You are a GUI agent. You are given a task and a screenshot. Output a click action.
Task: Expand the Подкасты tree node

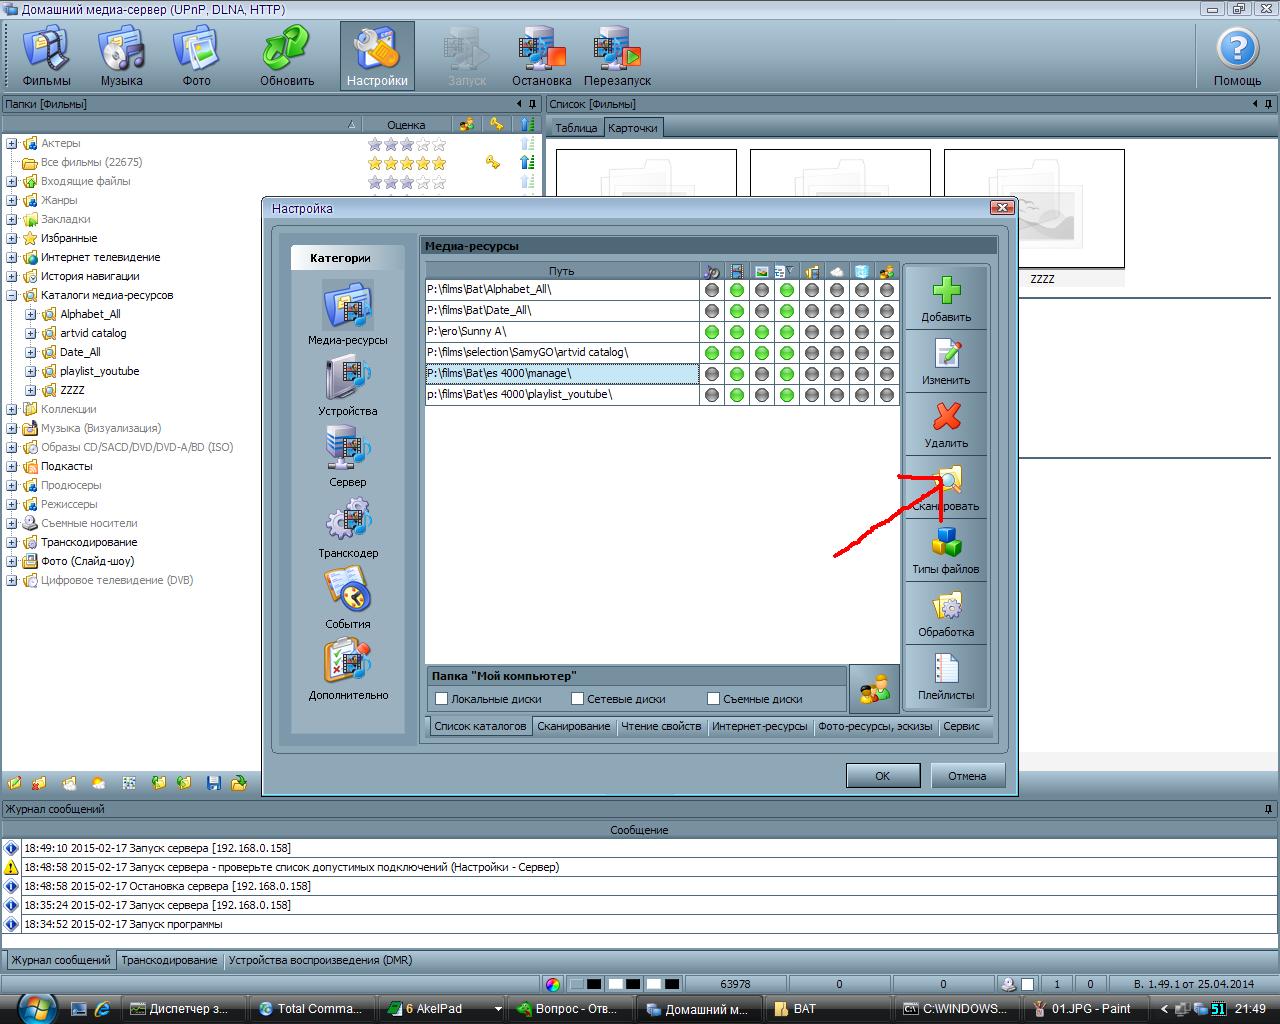(x=12, y=466)
